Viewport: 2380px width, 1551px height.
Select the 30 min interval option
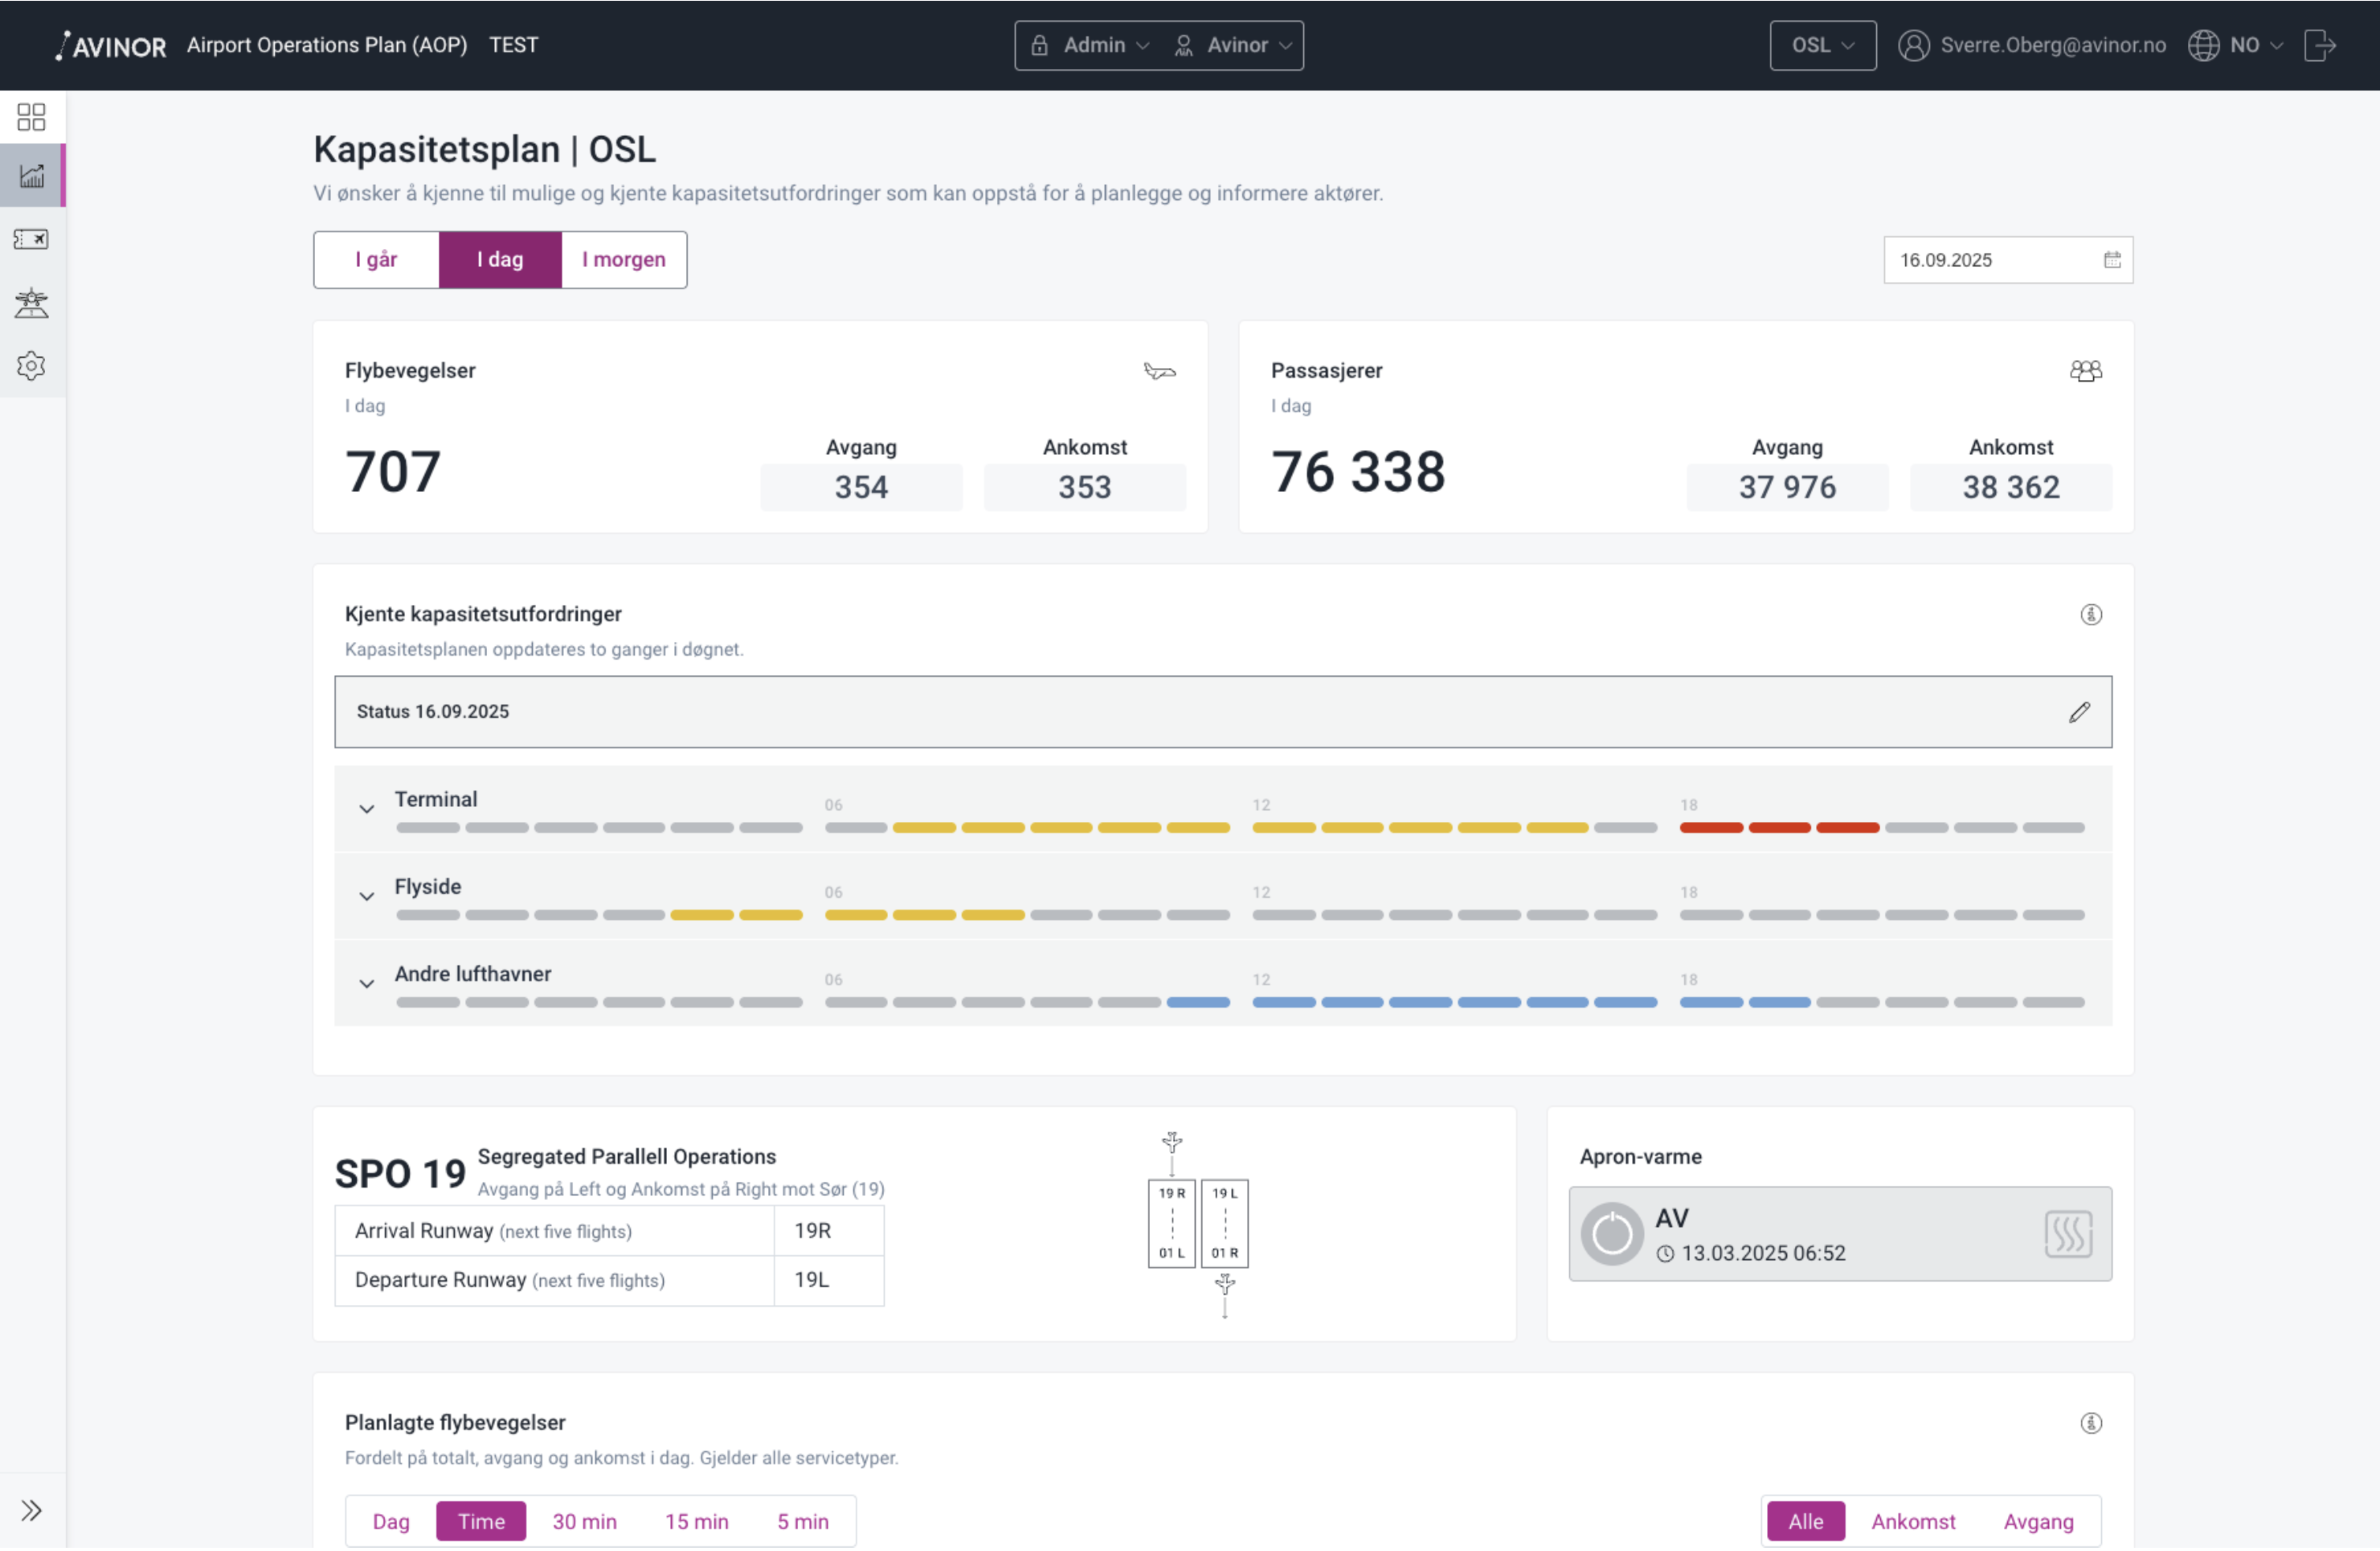pos(584,1523)
